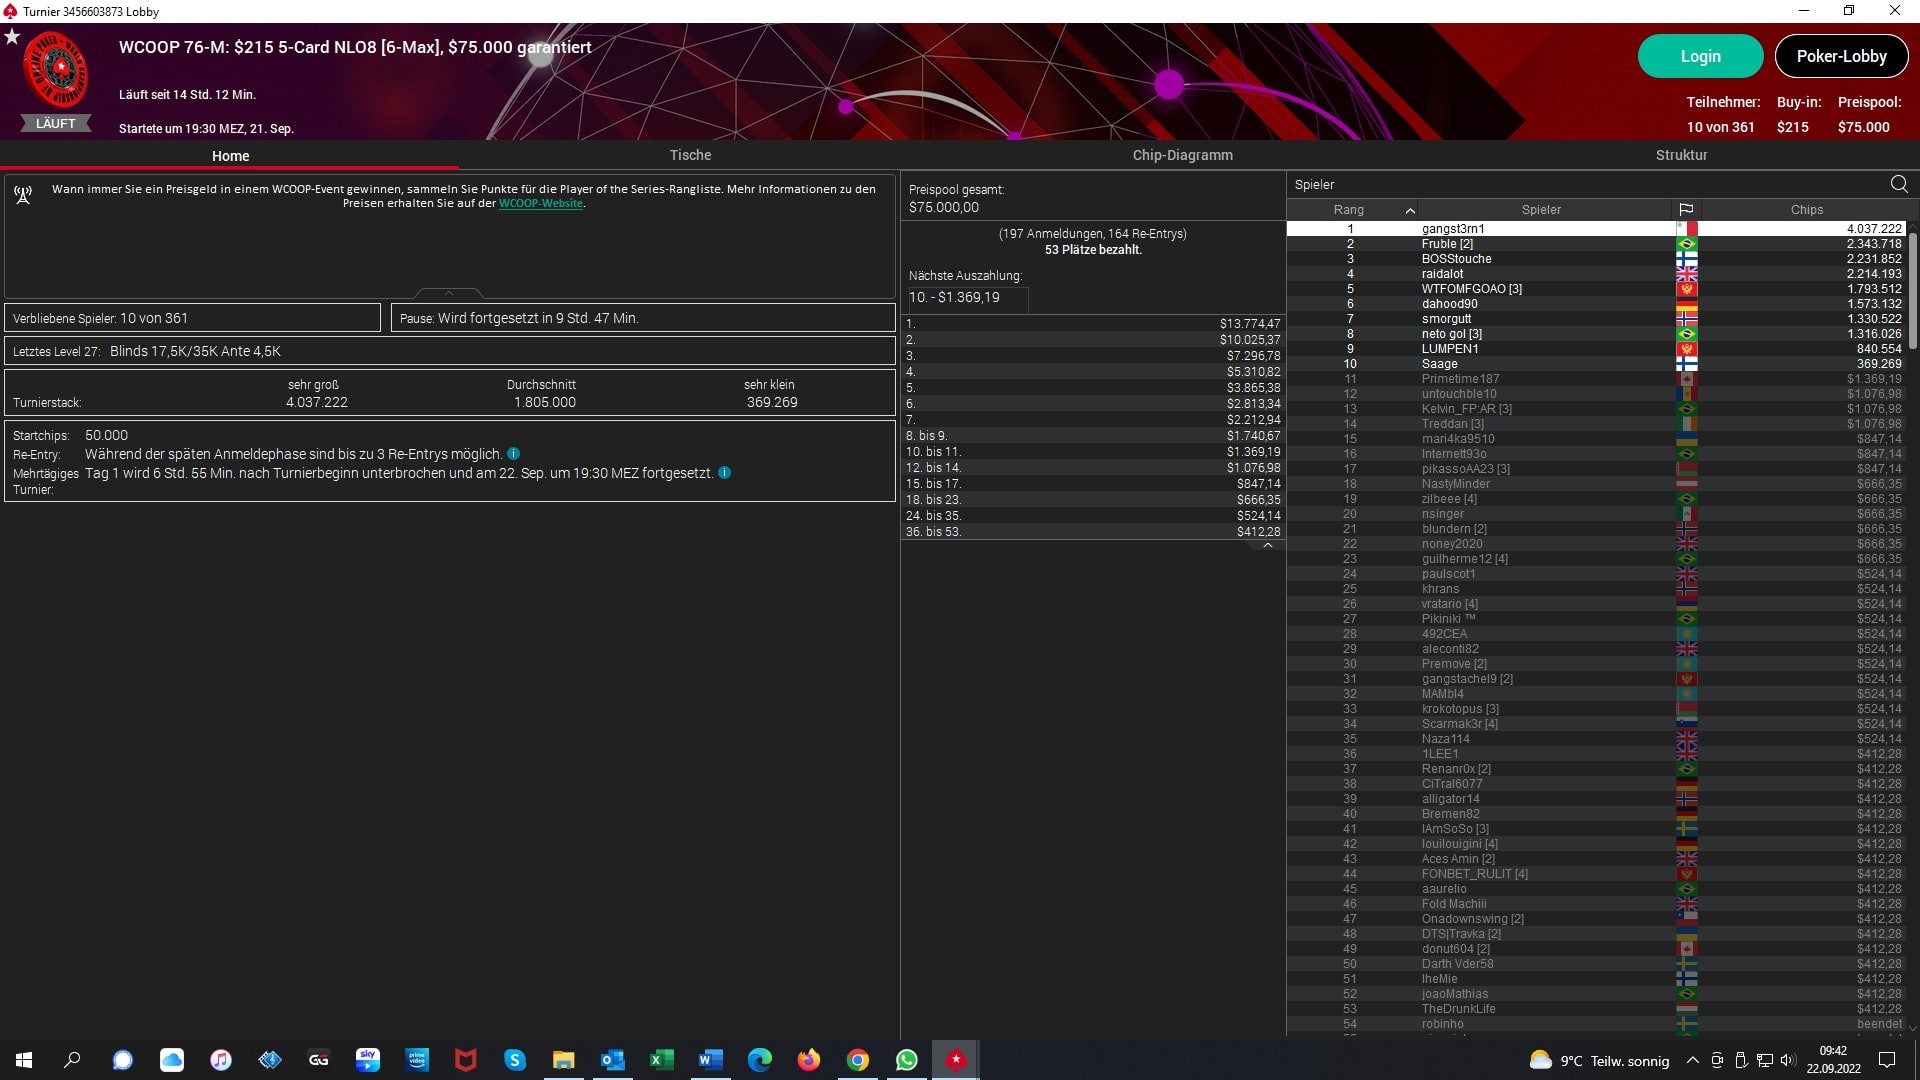Click the green Login button
1920x1080 pixels.
click(x=1700, y=56)
